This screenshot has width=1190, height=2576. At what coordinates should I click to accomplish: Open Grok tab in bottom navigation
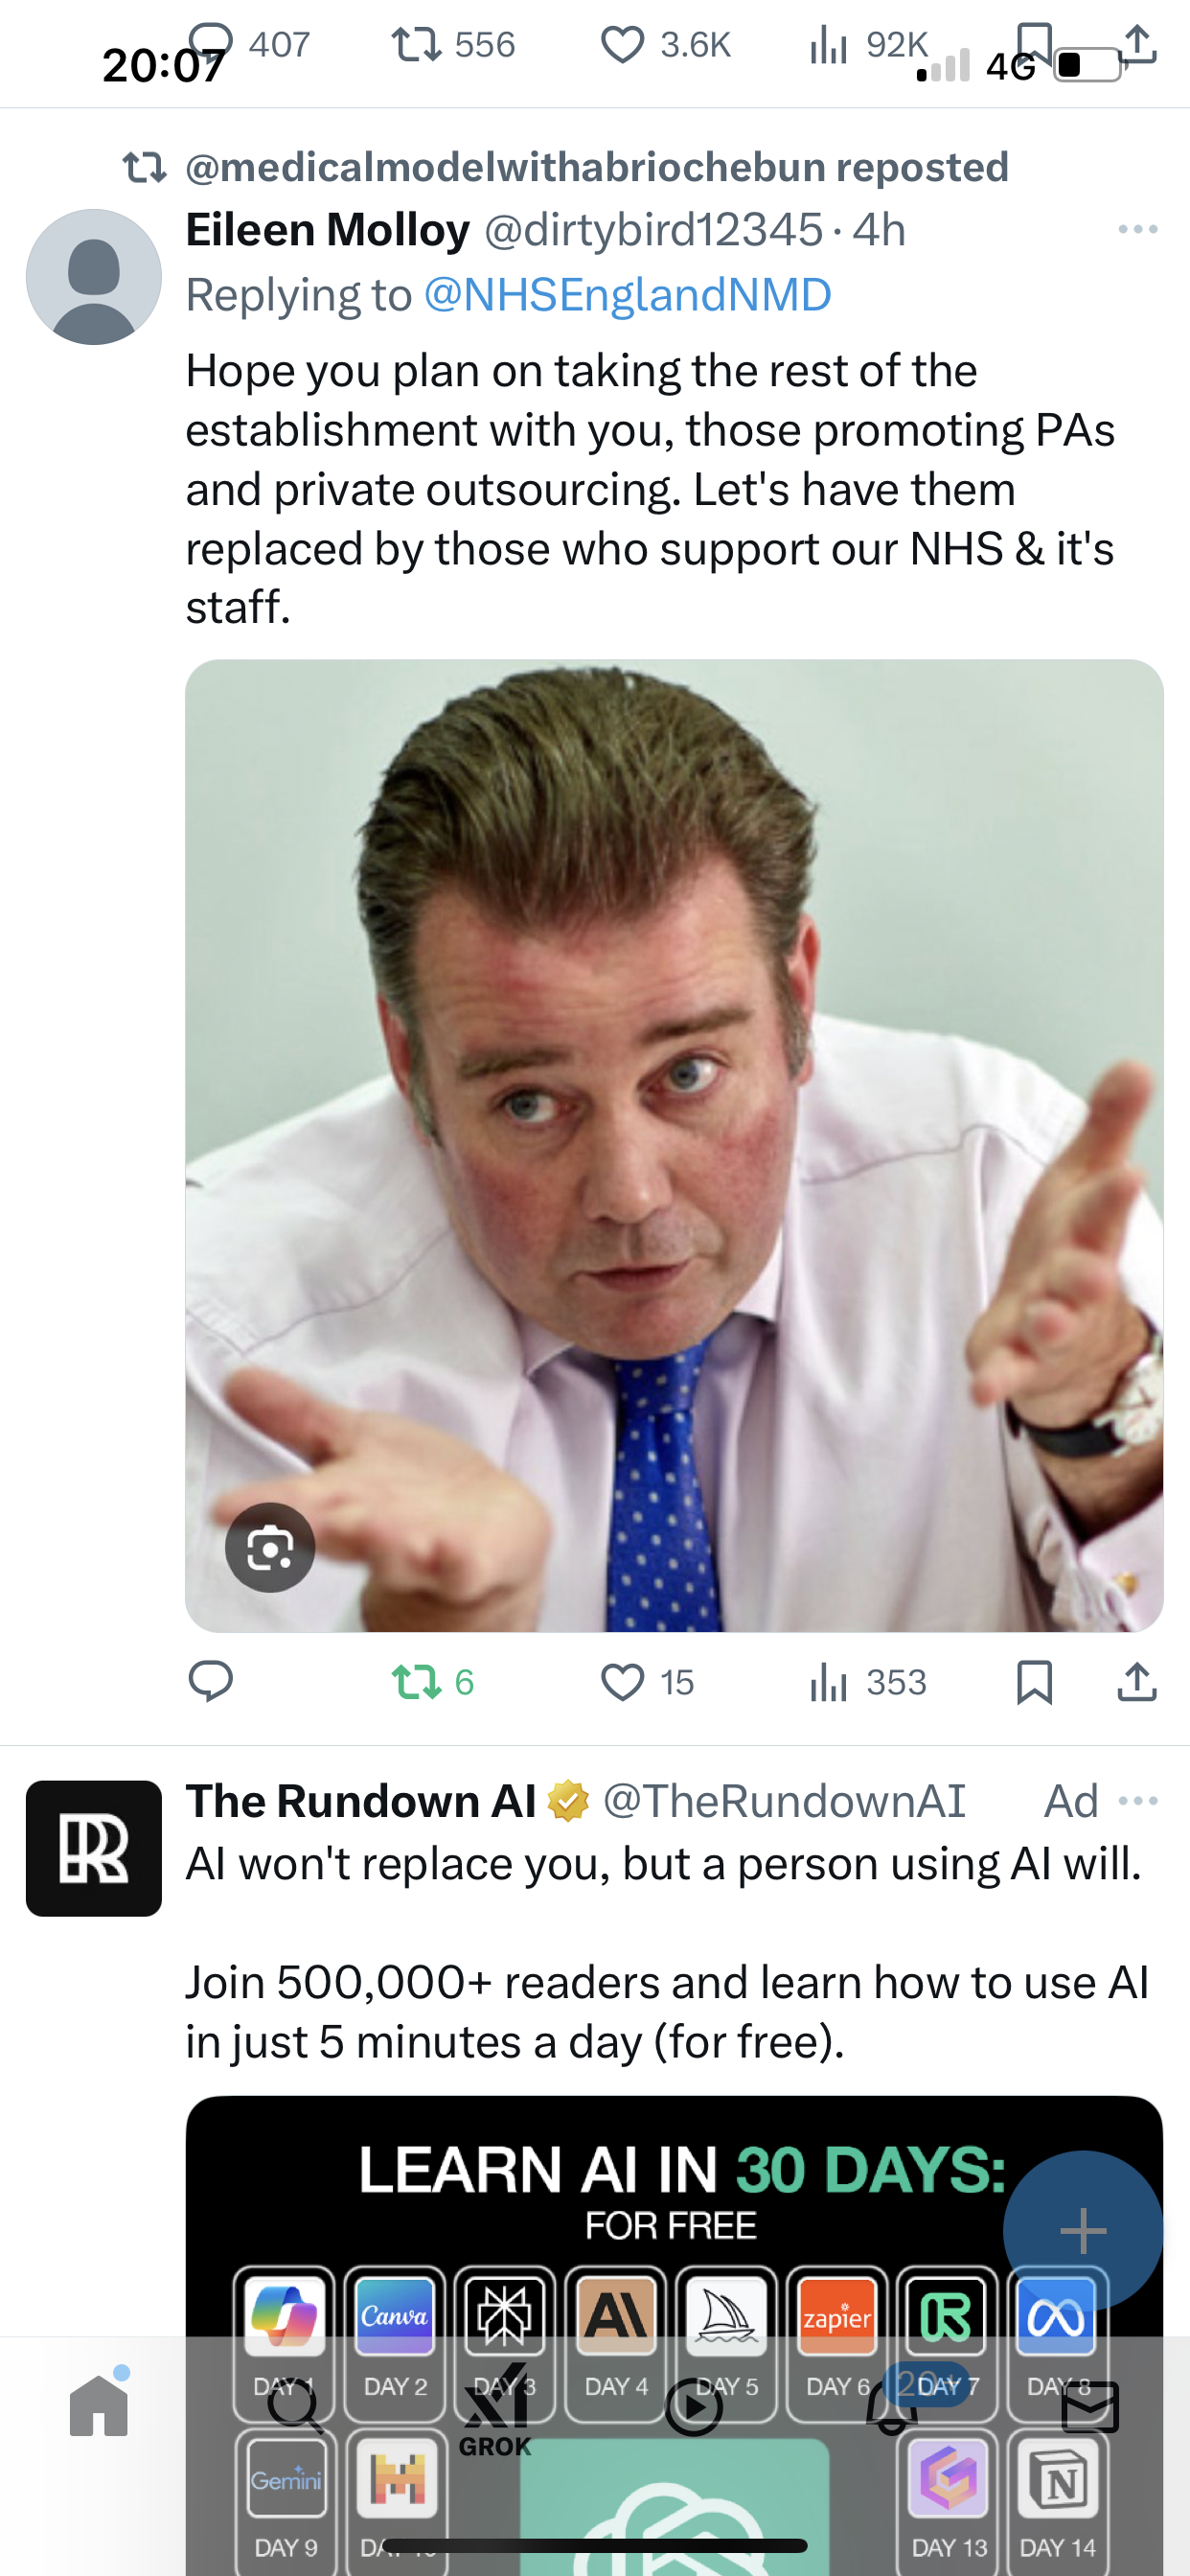click(496, 2411)
